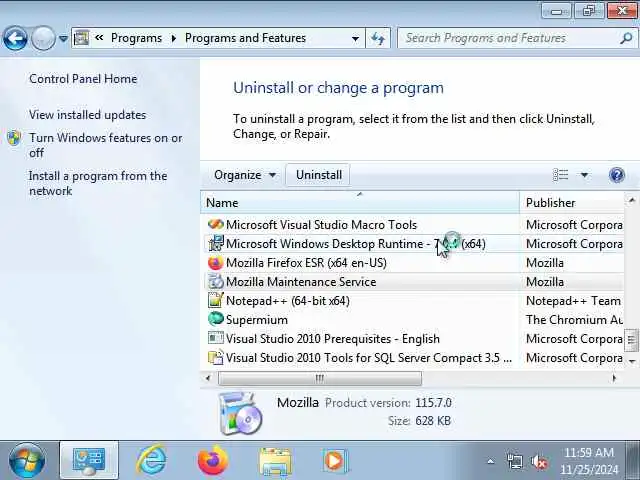
Task: Select Visual Studio 2010 Tools for SQL Server
Action: (412, 358)
